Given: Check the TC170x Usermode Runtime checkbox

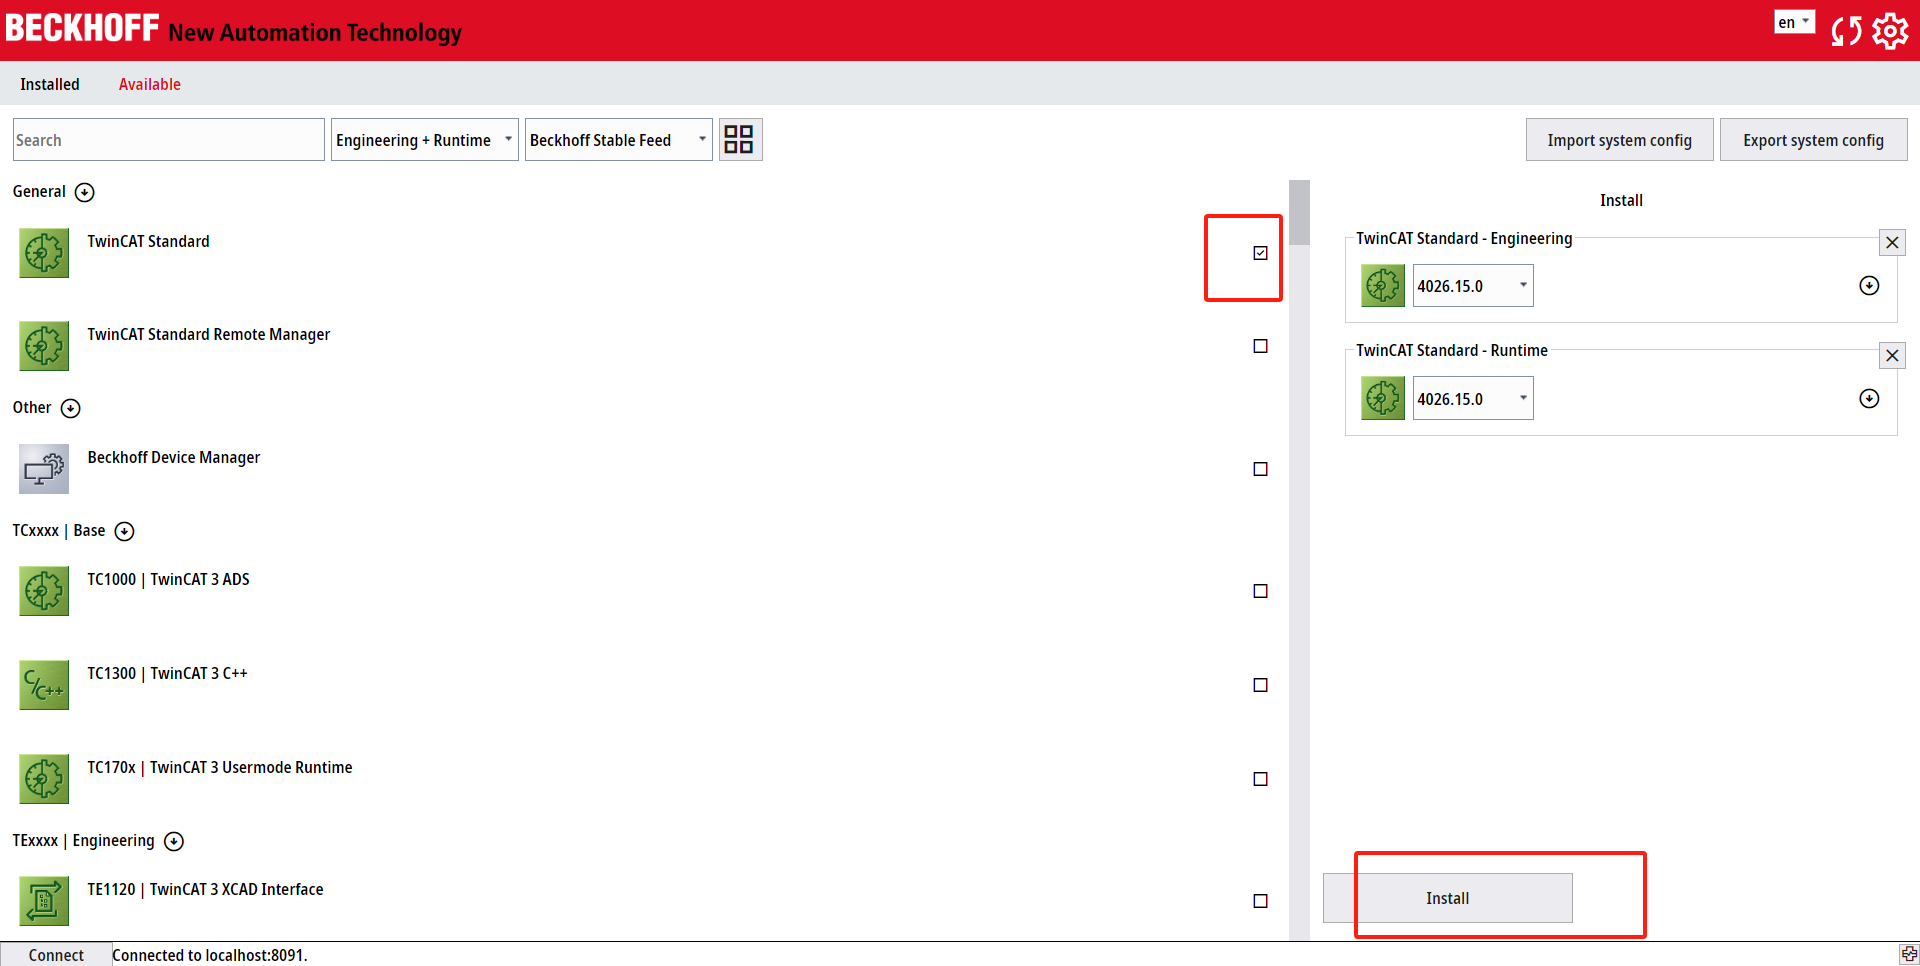Looking at the screenshot, I should [1260, 779].
